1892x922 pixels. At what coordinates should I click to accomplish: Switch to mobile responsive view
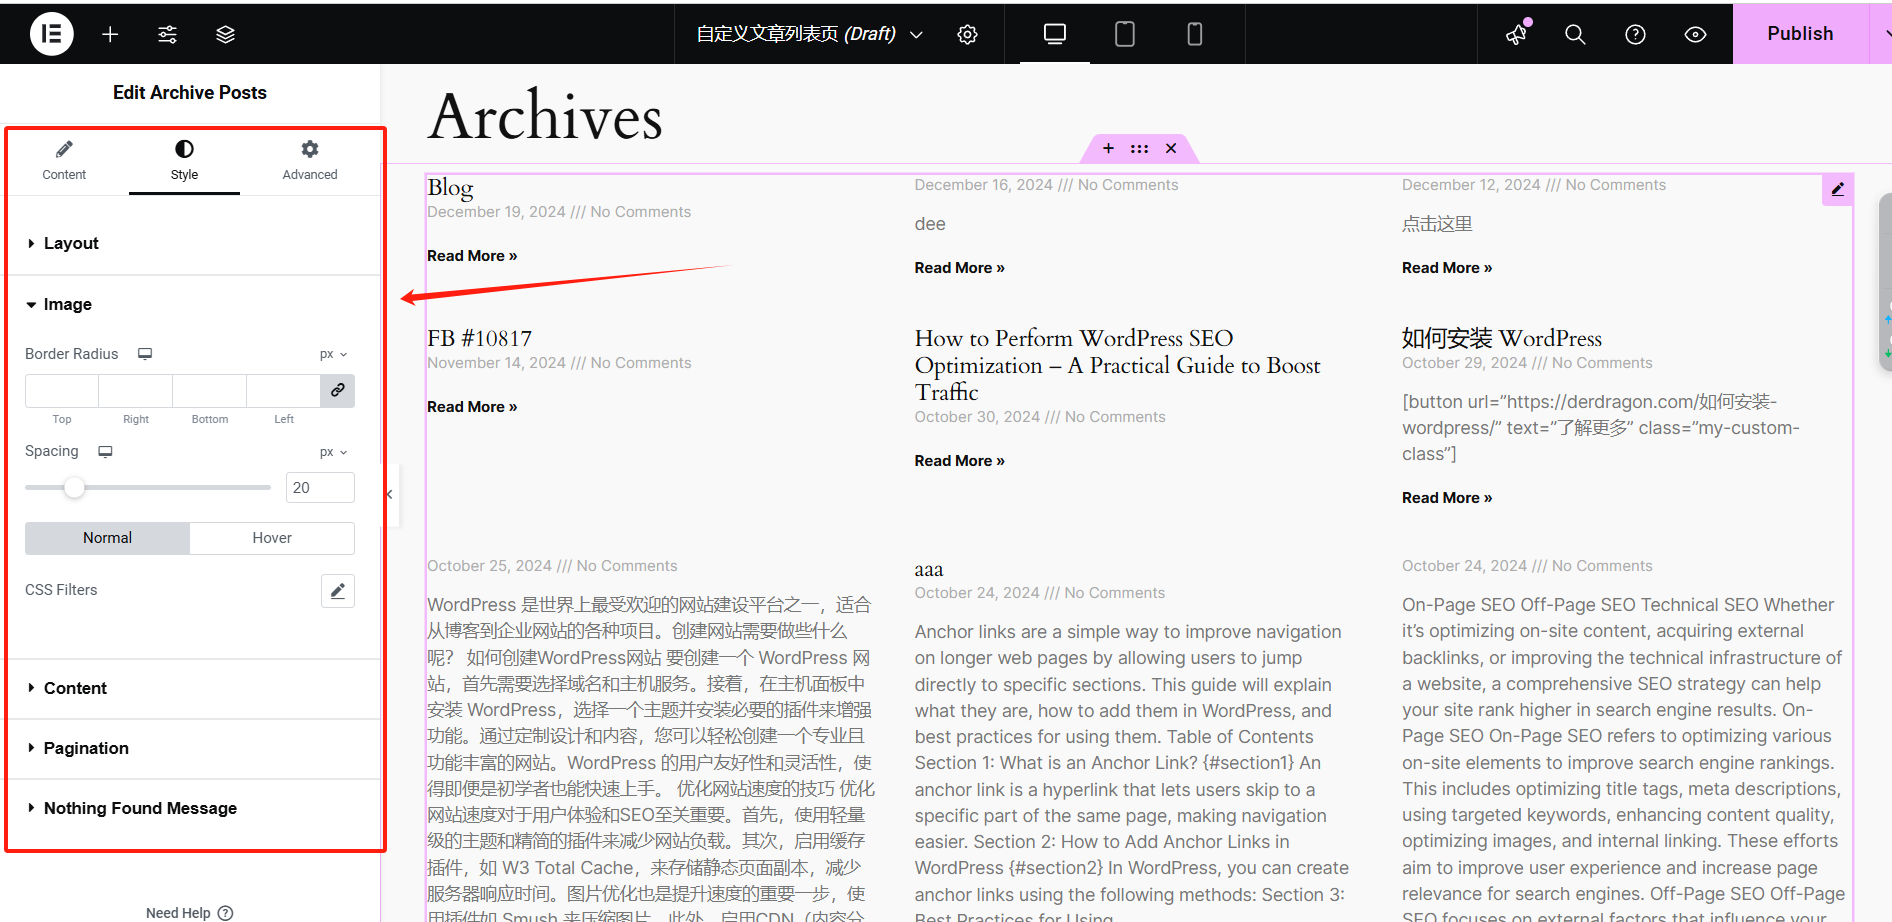point(1194,33)
